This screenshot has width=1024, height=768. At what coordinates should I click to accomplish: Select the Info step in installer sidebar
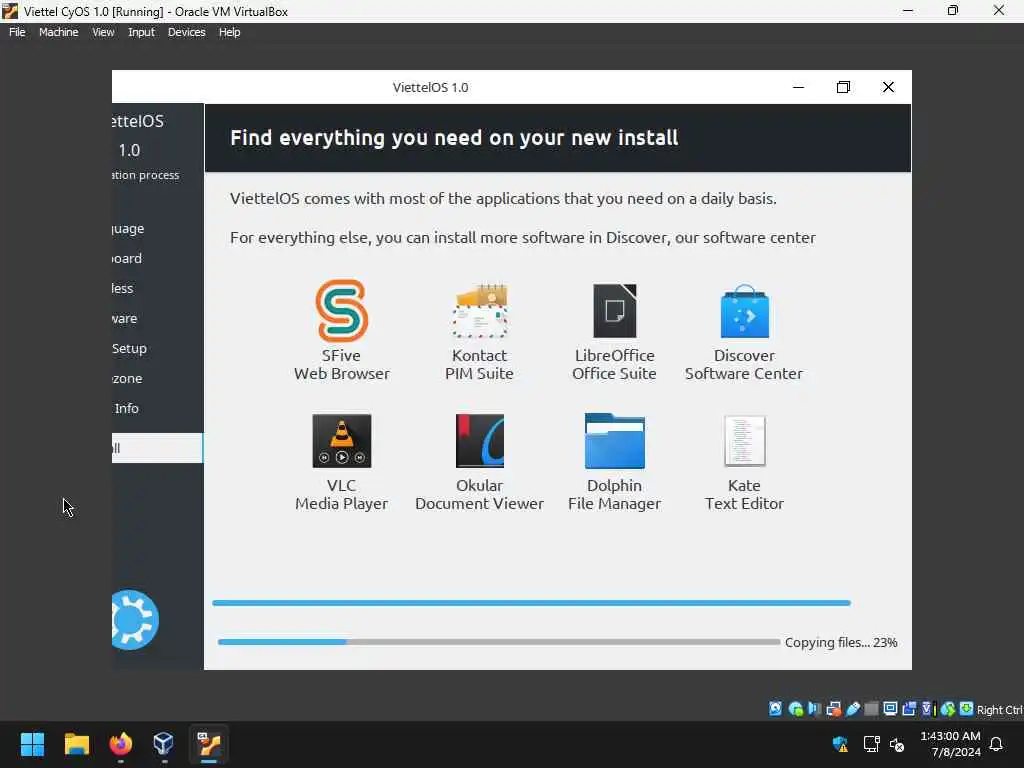[x=127, y=408]
